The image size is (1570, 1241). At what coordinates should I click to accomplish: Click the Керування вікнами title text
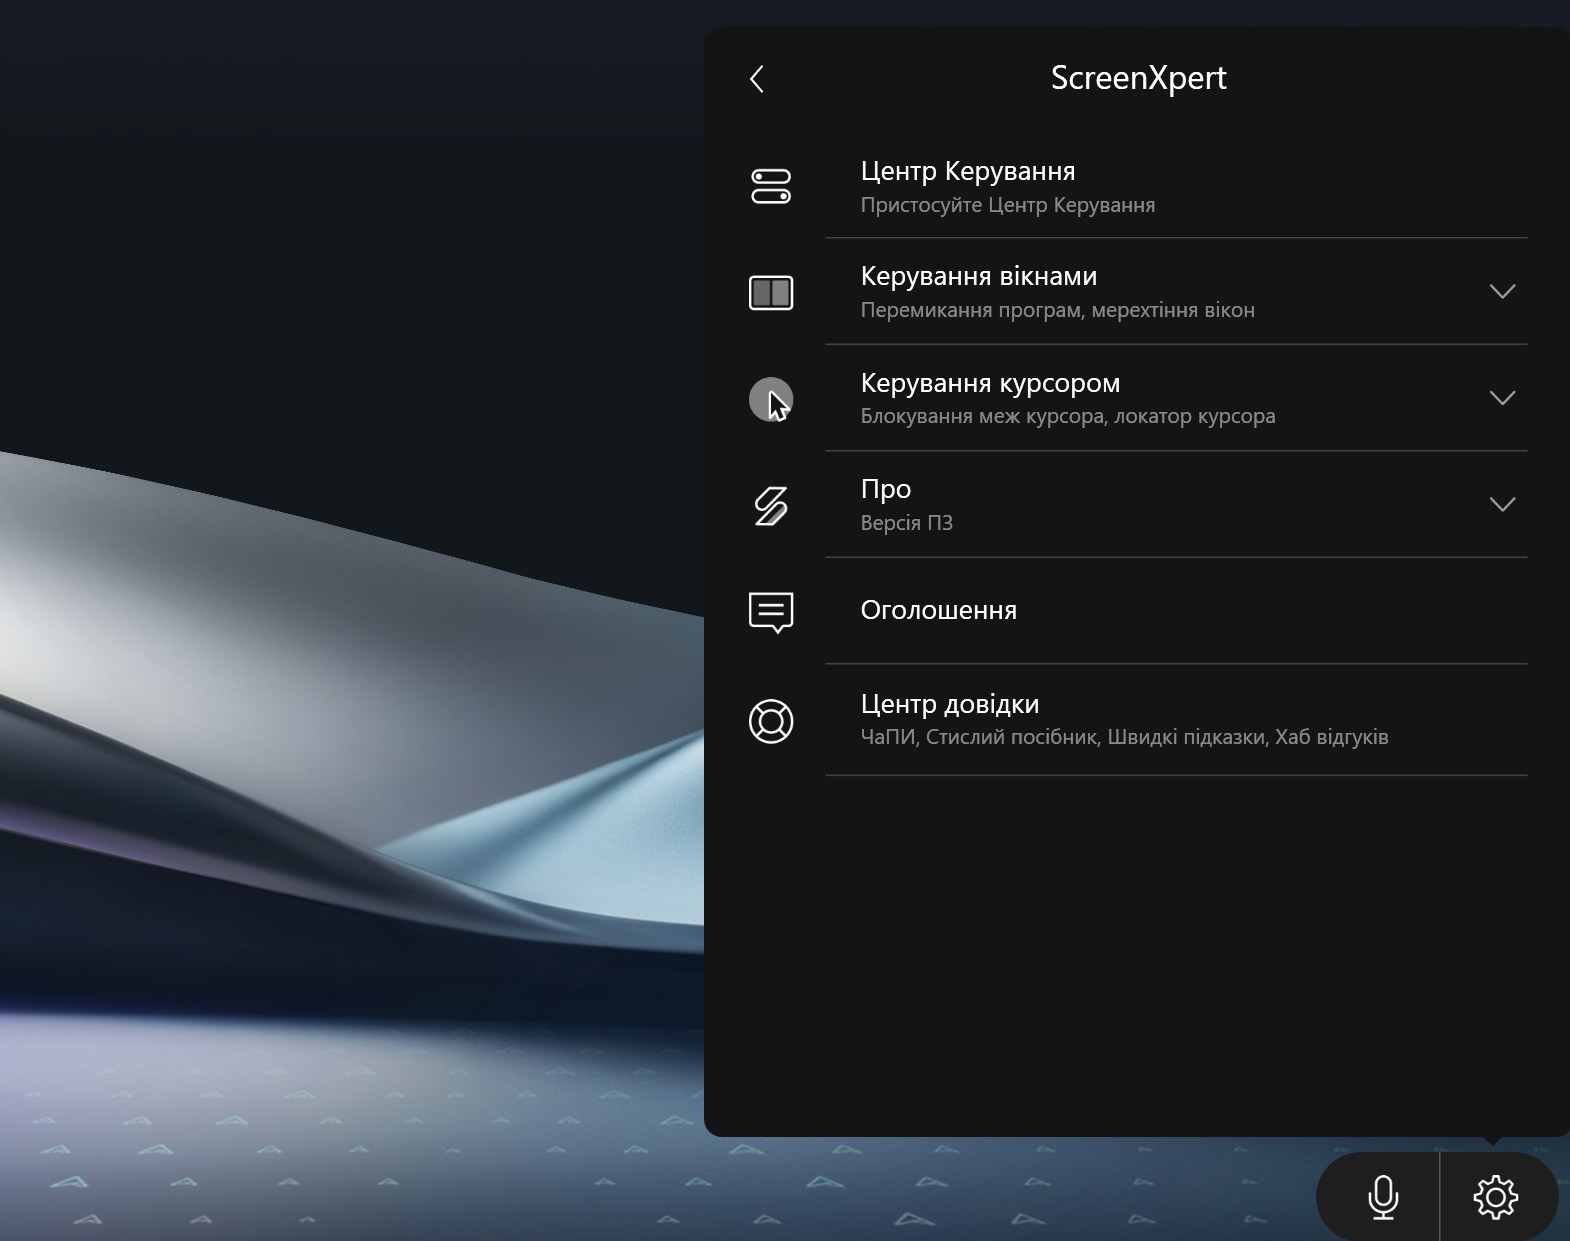coord(978,276)
